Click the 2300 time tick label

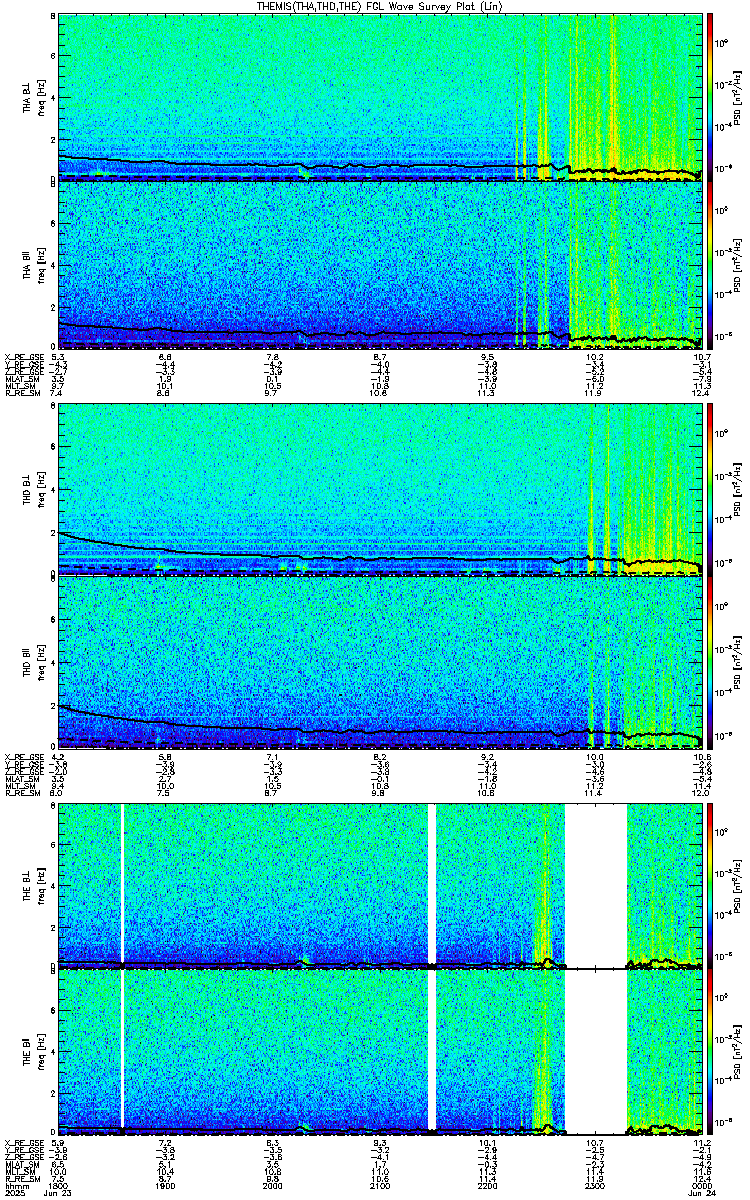(595, 1185)
